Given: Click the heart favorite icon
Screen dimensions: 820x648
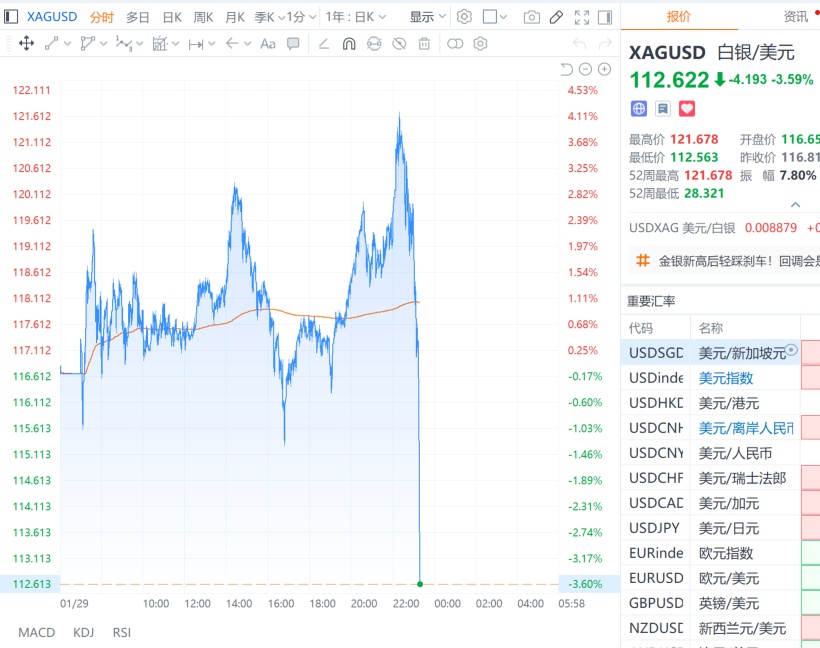Looking at the screenshot, I should (x=687, y=108).
